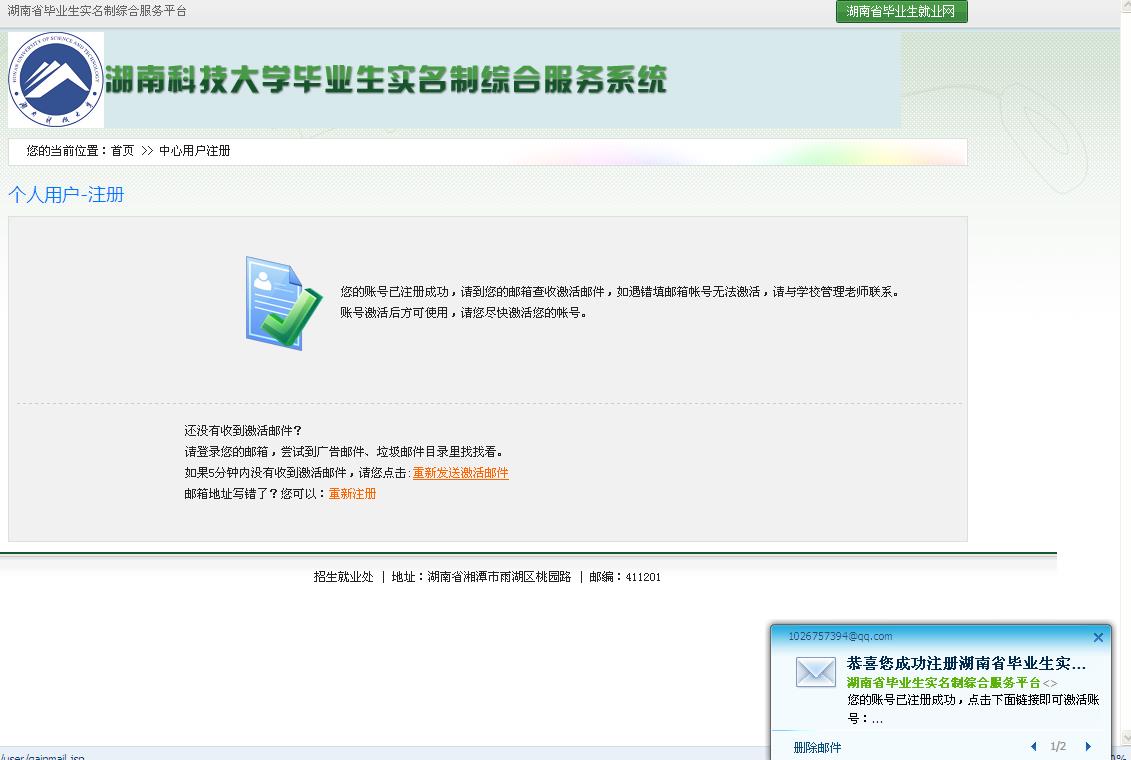Click the 个人用户-注册 heading
The width and height of the screenshot is (1131, 760).
[x=66, y=194]
